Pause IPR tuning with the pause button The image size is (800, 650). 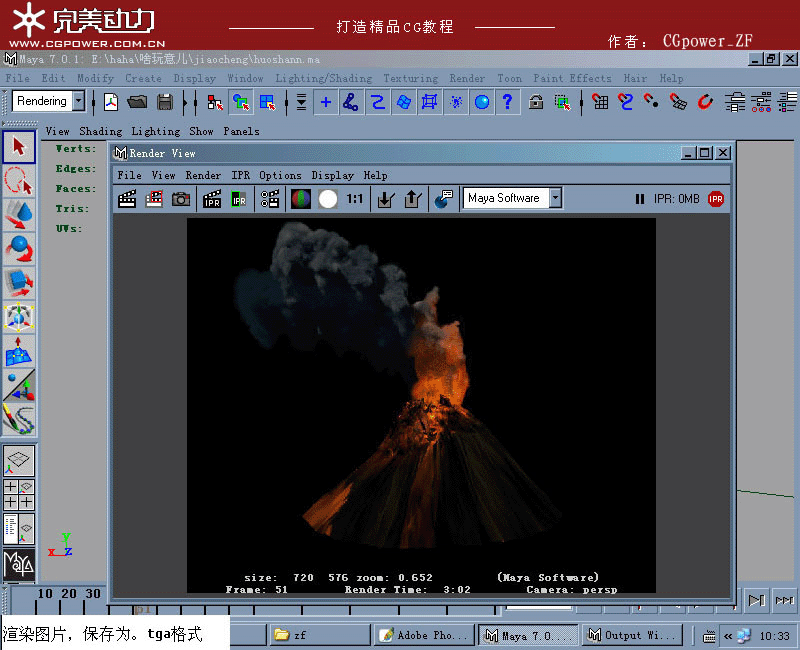pyautogui.click(x=639, y=198)
